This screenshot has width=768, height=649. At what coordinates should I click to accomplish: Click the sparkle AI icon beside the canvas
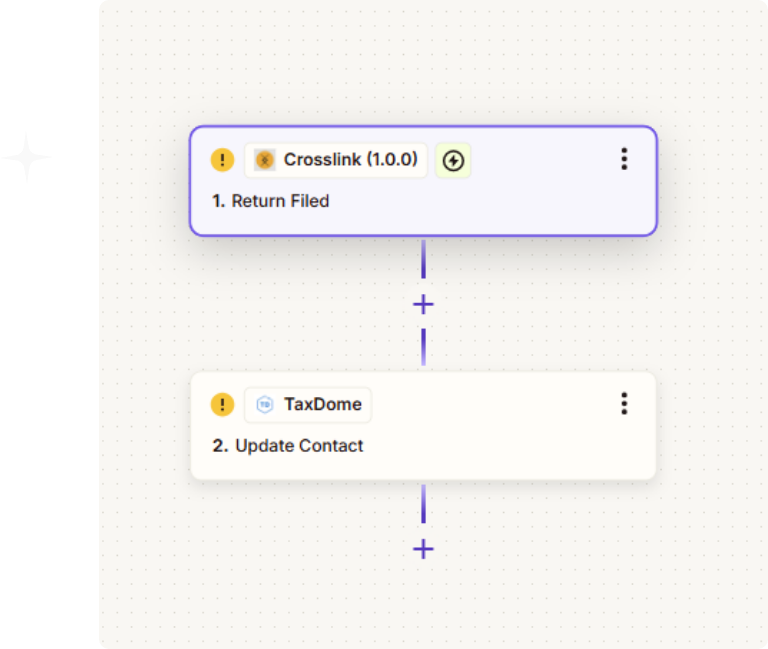click(x=26, y=157)
